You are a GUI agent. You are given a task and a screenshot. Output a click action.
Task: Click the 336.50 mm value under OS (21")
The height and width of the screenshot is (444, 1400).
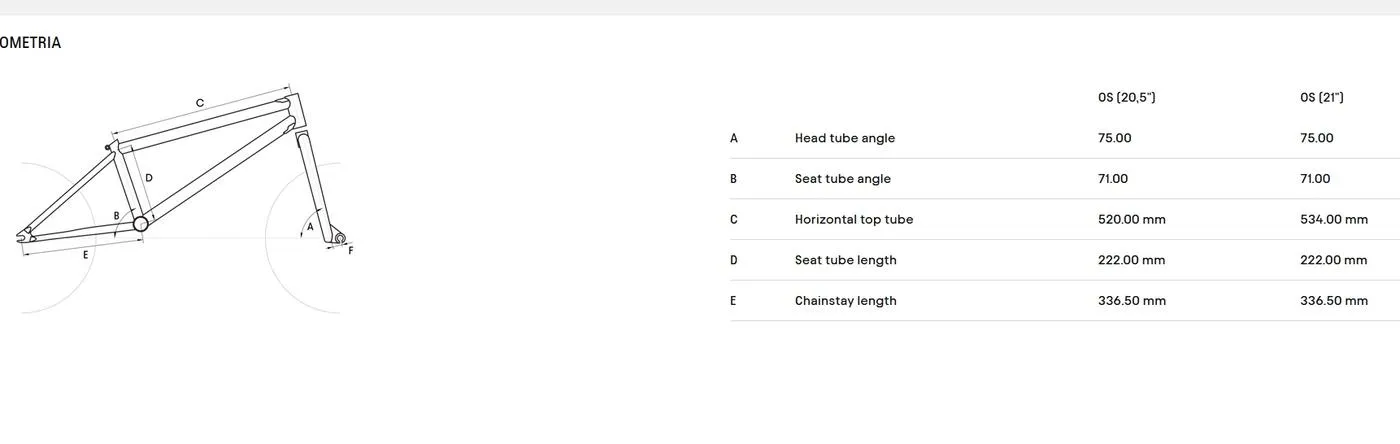coord(1334,301)
